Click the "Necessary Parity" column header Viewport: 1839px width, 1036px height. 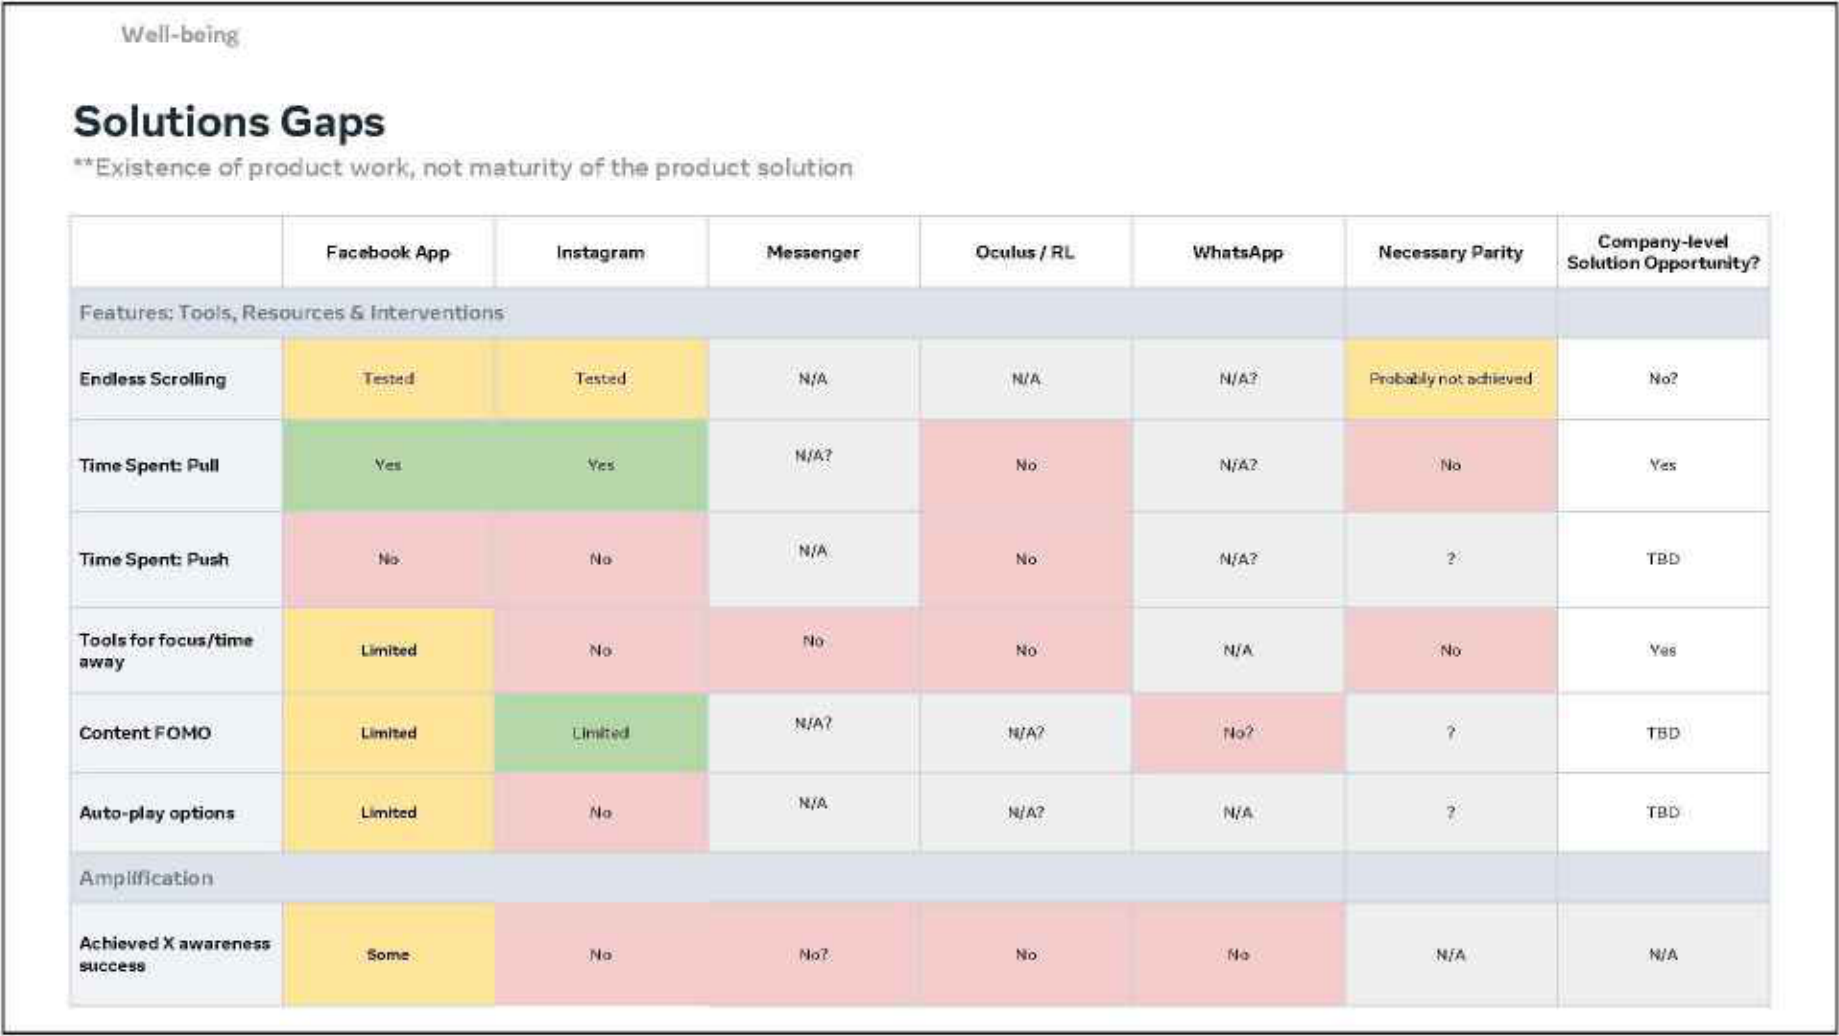tap(1450, 252)
